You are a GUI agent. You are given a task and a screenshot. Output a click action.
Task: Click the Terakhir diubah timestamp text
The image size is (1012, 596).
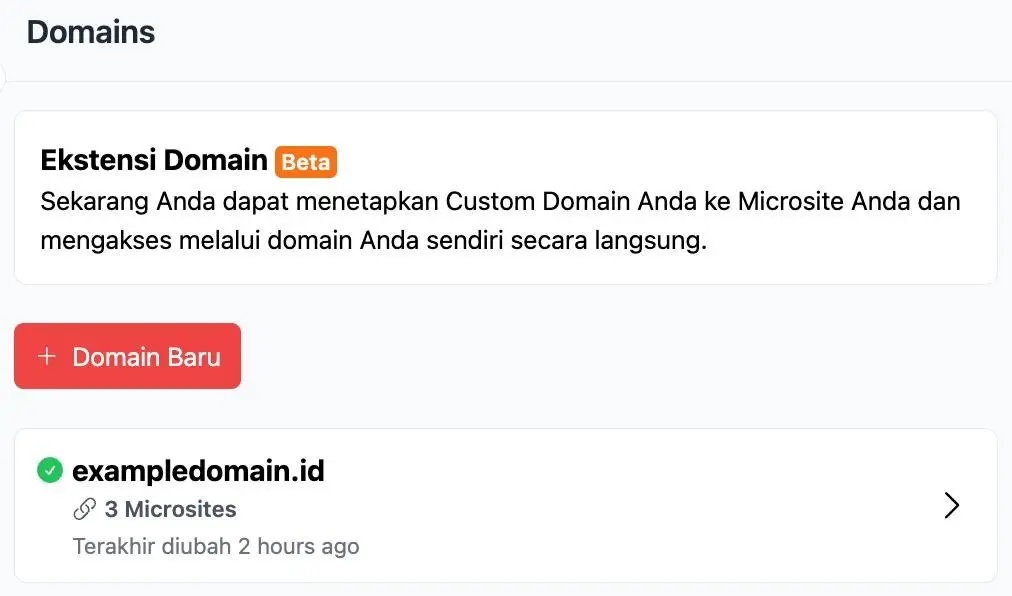point(215,547)
